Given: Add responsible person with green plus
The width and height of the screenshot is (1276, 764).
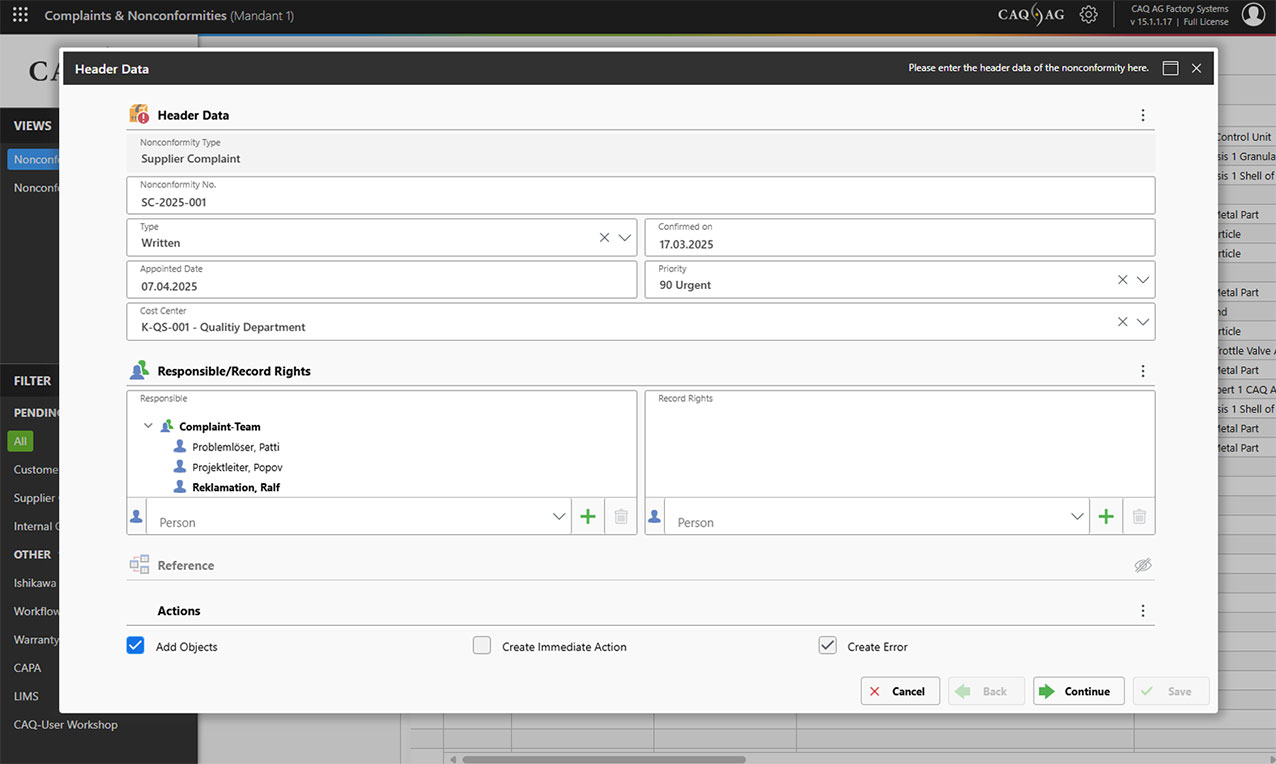Looking at the screenshot, I should click(x=588, y=517).
